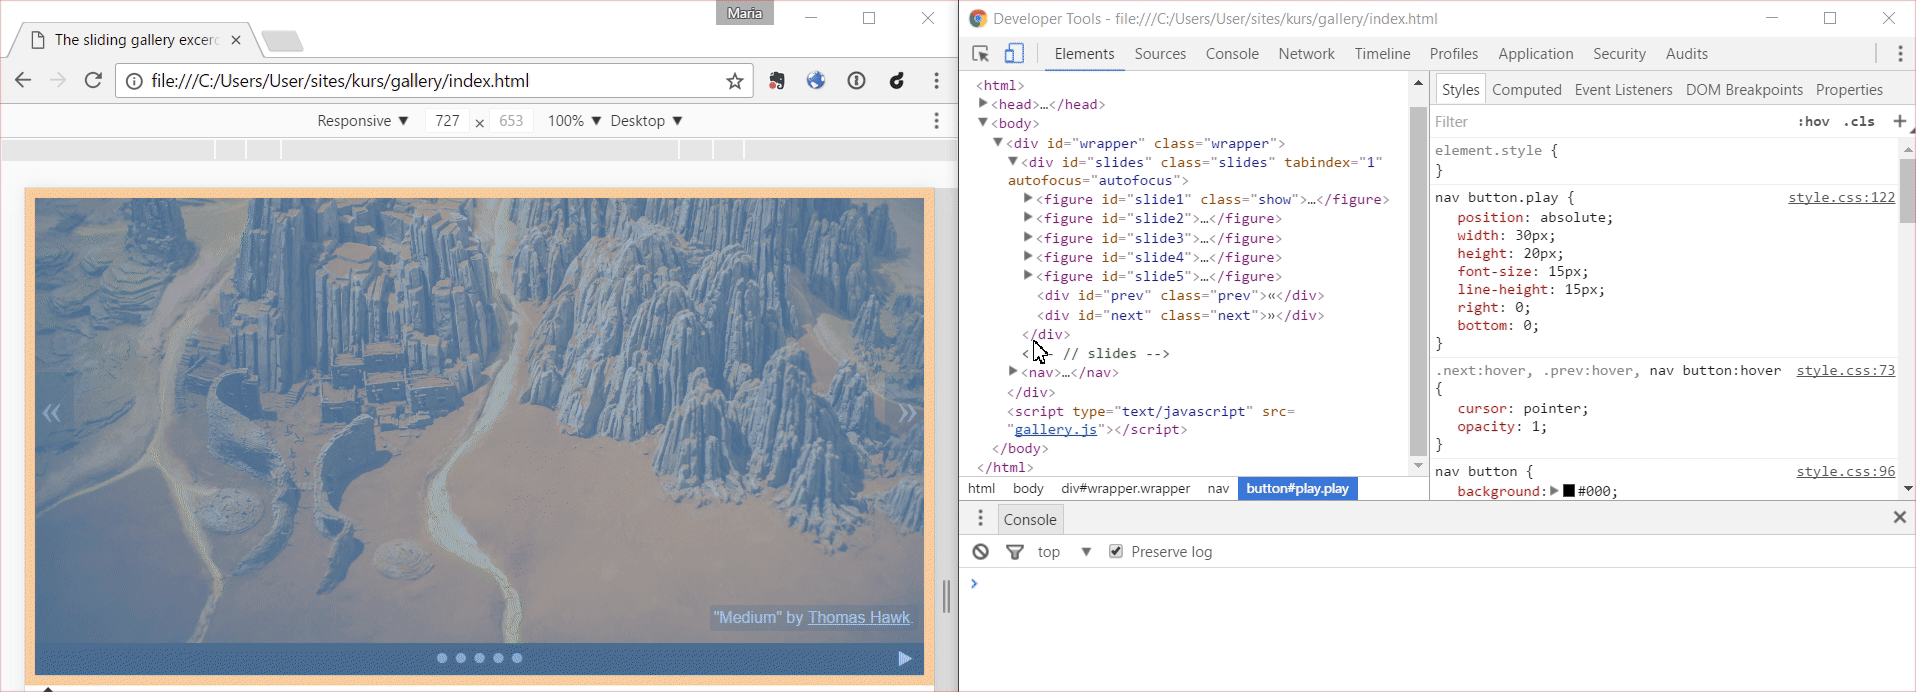Open the 100% zoom dropdown
The image size is (1916, 692).
[574, 121]
